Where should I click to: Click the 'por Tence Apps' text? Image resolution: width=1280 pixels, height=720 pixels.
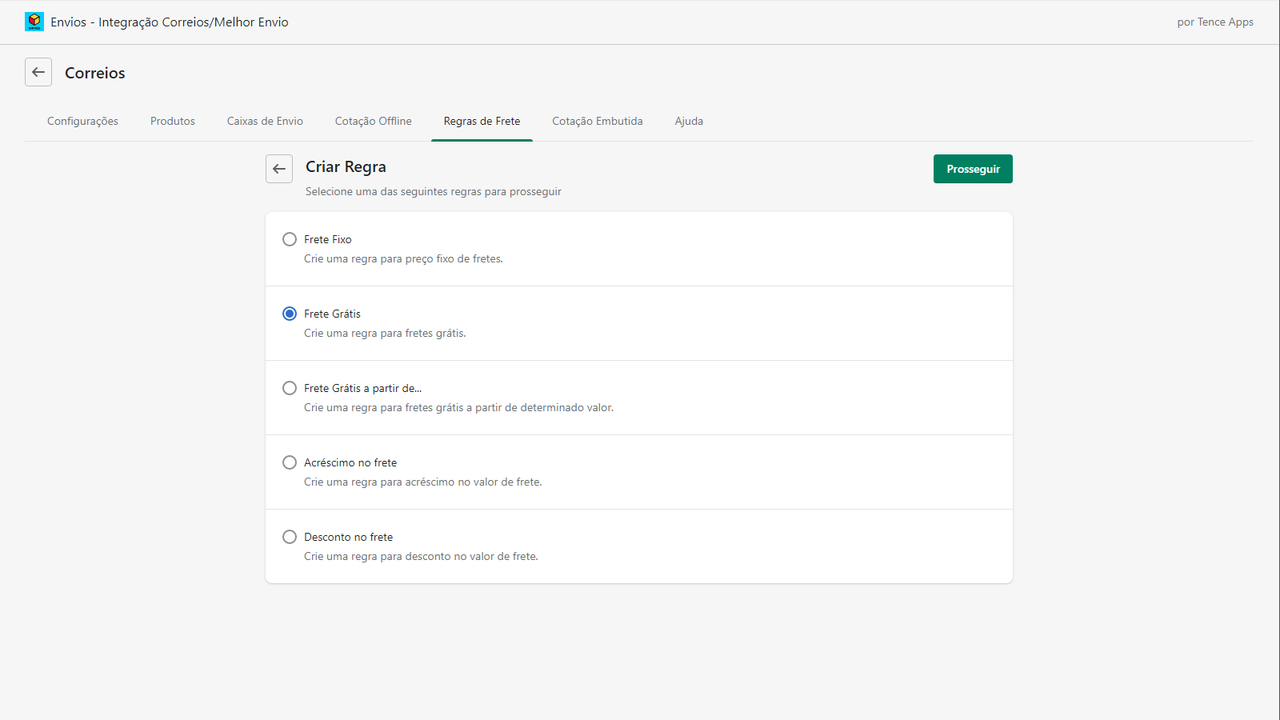[1215, 22]
